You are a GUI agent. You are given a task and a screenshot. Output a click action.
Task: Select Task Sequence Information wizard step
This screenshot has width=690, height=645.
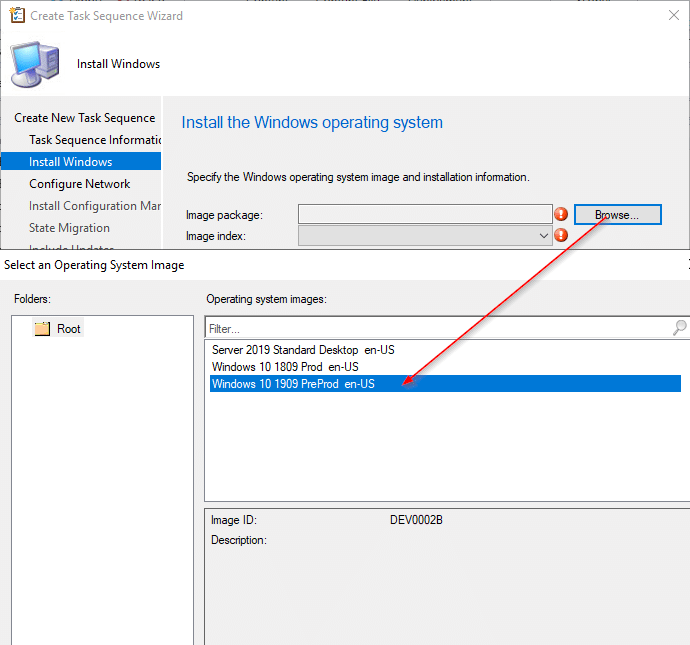click(x=95, y=140)
